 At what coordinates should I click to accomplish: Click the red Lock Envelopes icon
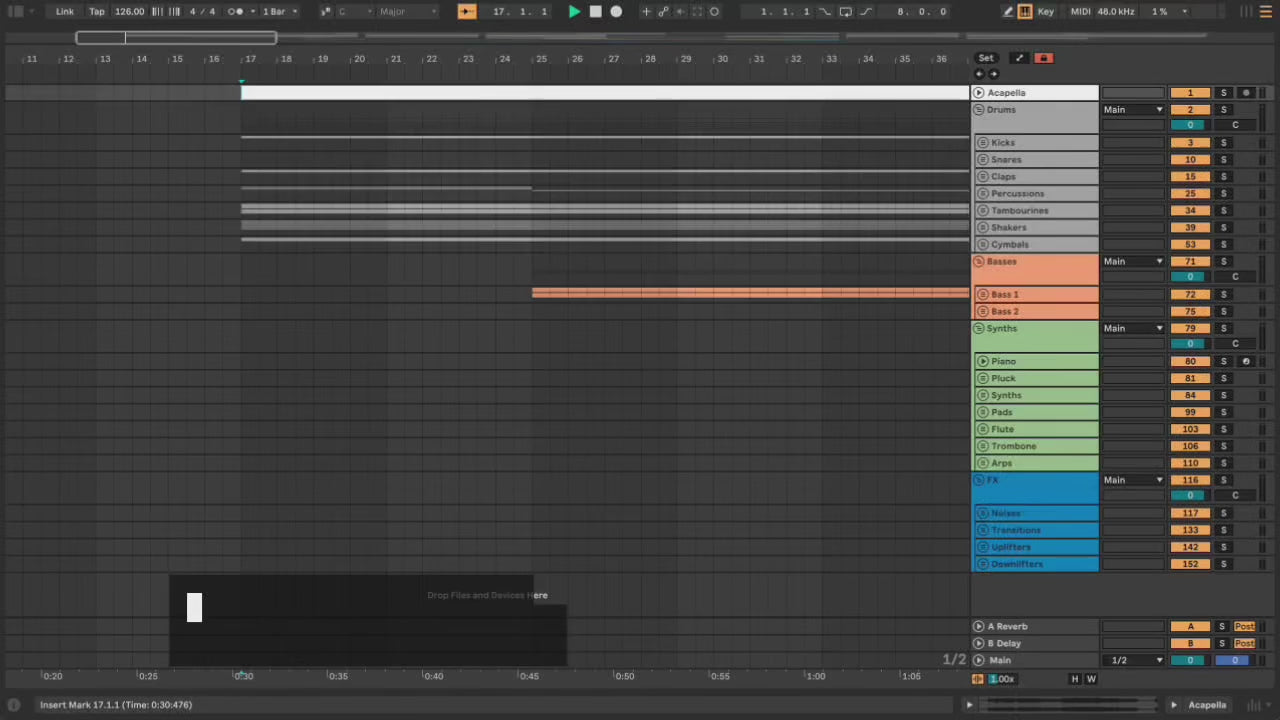click(x=1043, y=58)
